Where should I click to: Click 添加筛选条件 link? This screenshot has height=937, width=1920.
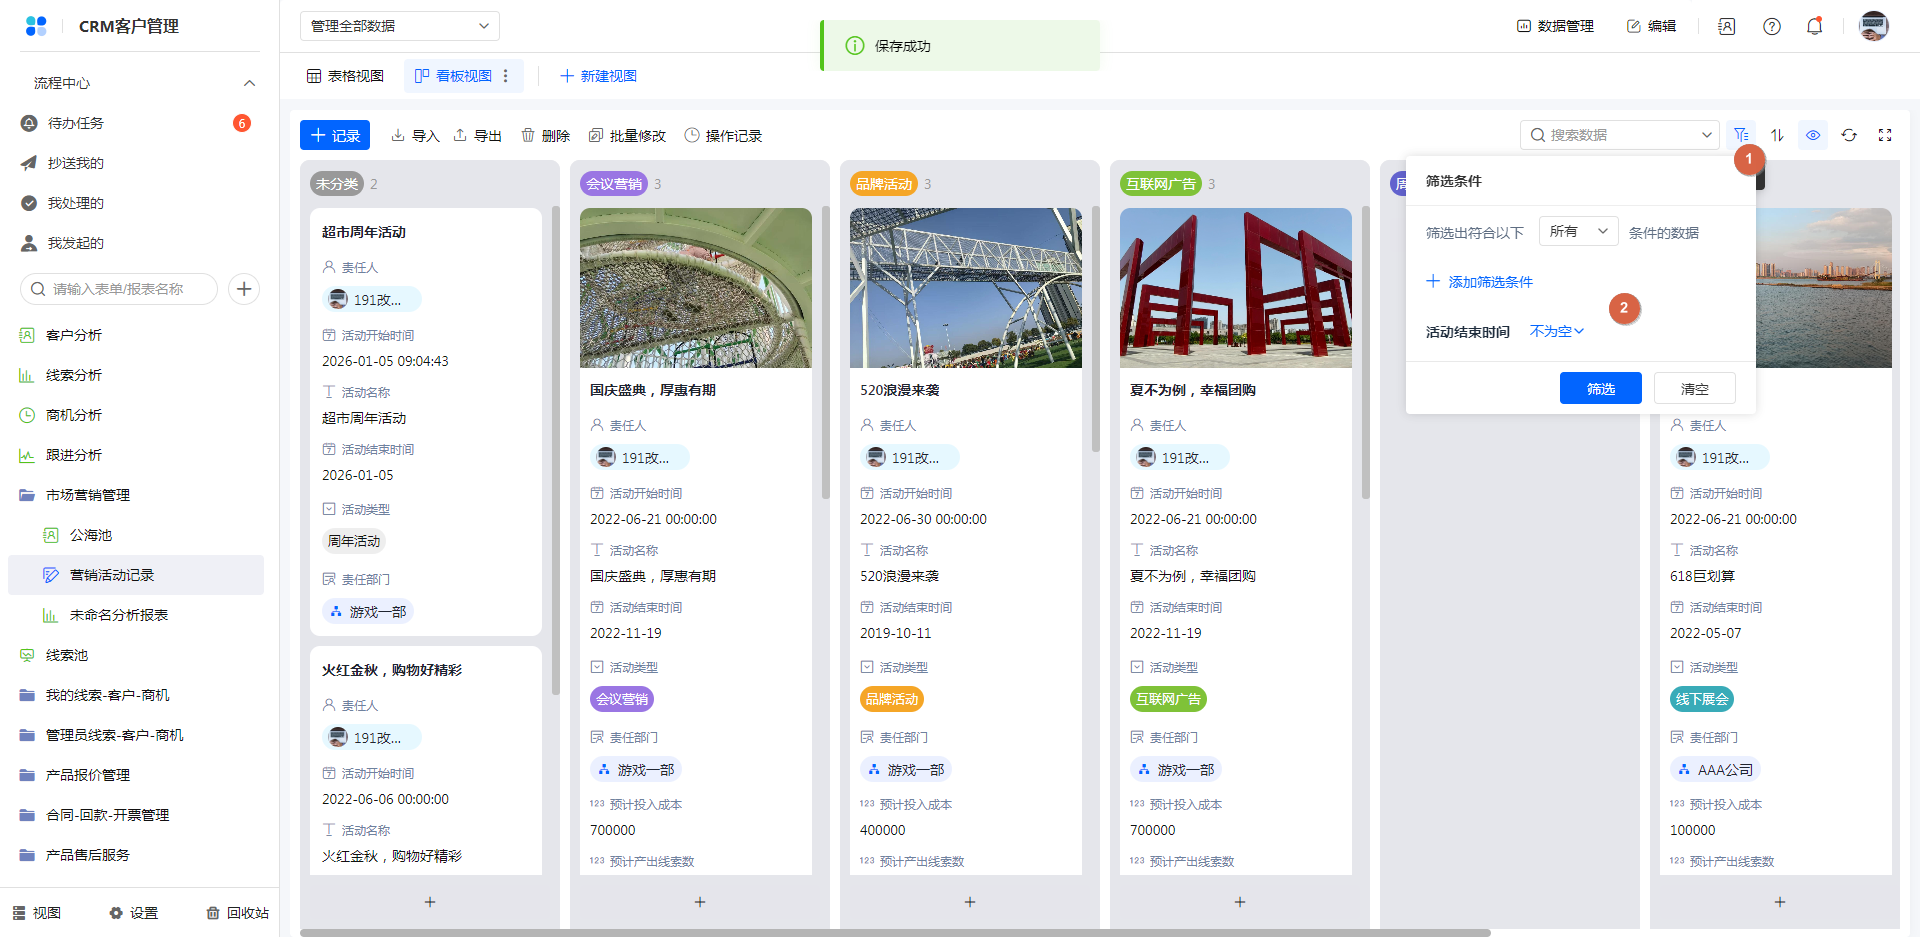tap(1479, 282)
